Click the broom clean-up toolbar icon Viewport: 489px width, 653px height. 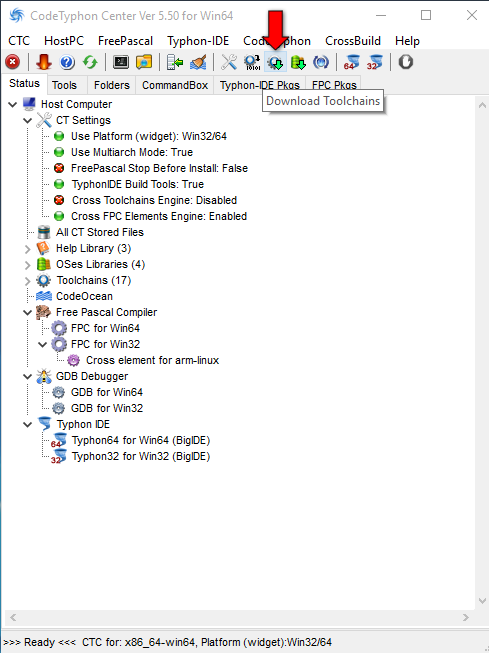(198, 62)
